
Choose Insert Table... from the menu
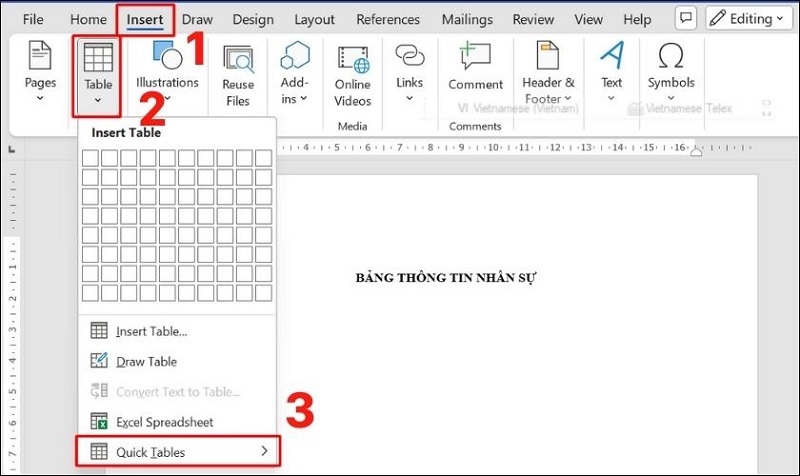click(x=151, y=331)
